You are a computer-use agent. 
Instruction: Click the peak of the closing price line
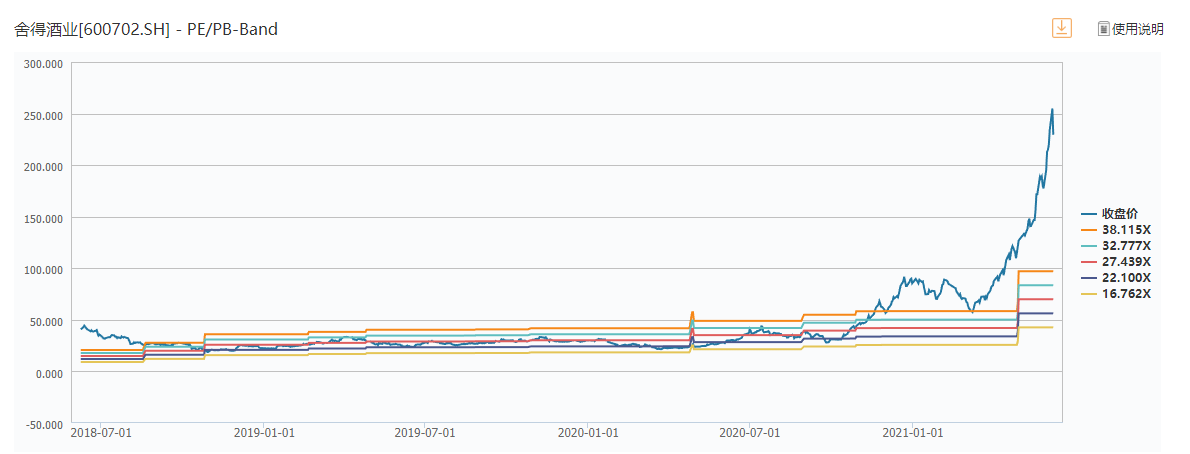click(x=1051, y=109)
